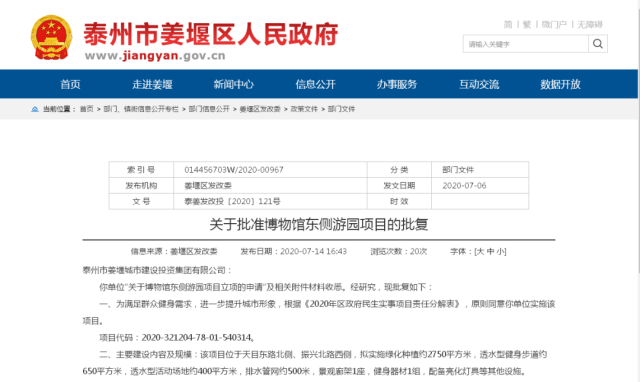
Task: Click the page vertical scrollbar
Action: coord(638,191)
